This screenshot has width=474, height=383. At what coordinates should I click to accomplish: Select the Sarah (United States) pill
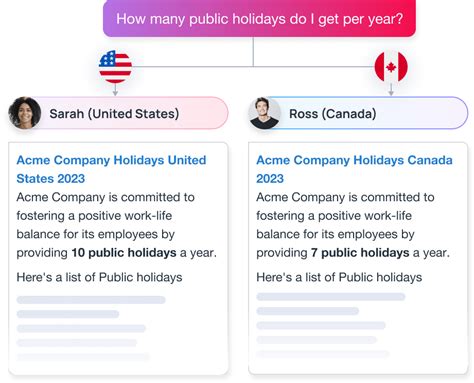click(119, 113)
